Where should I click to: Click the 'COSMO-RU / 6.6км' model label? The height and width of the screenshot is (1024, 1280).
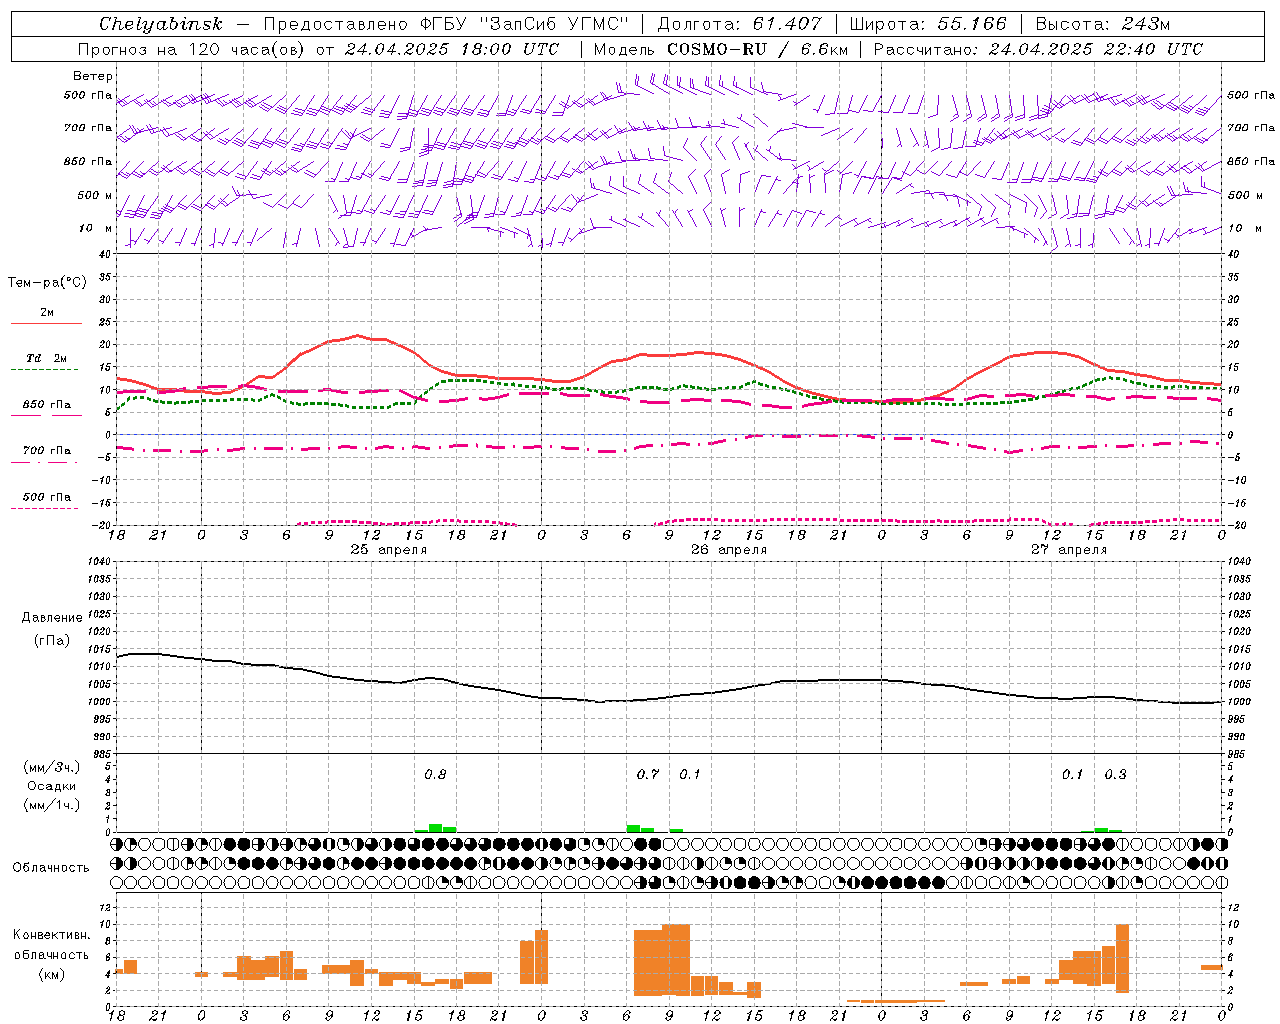758,49
